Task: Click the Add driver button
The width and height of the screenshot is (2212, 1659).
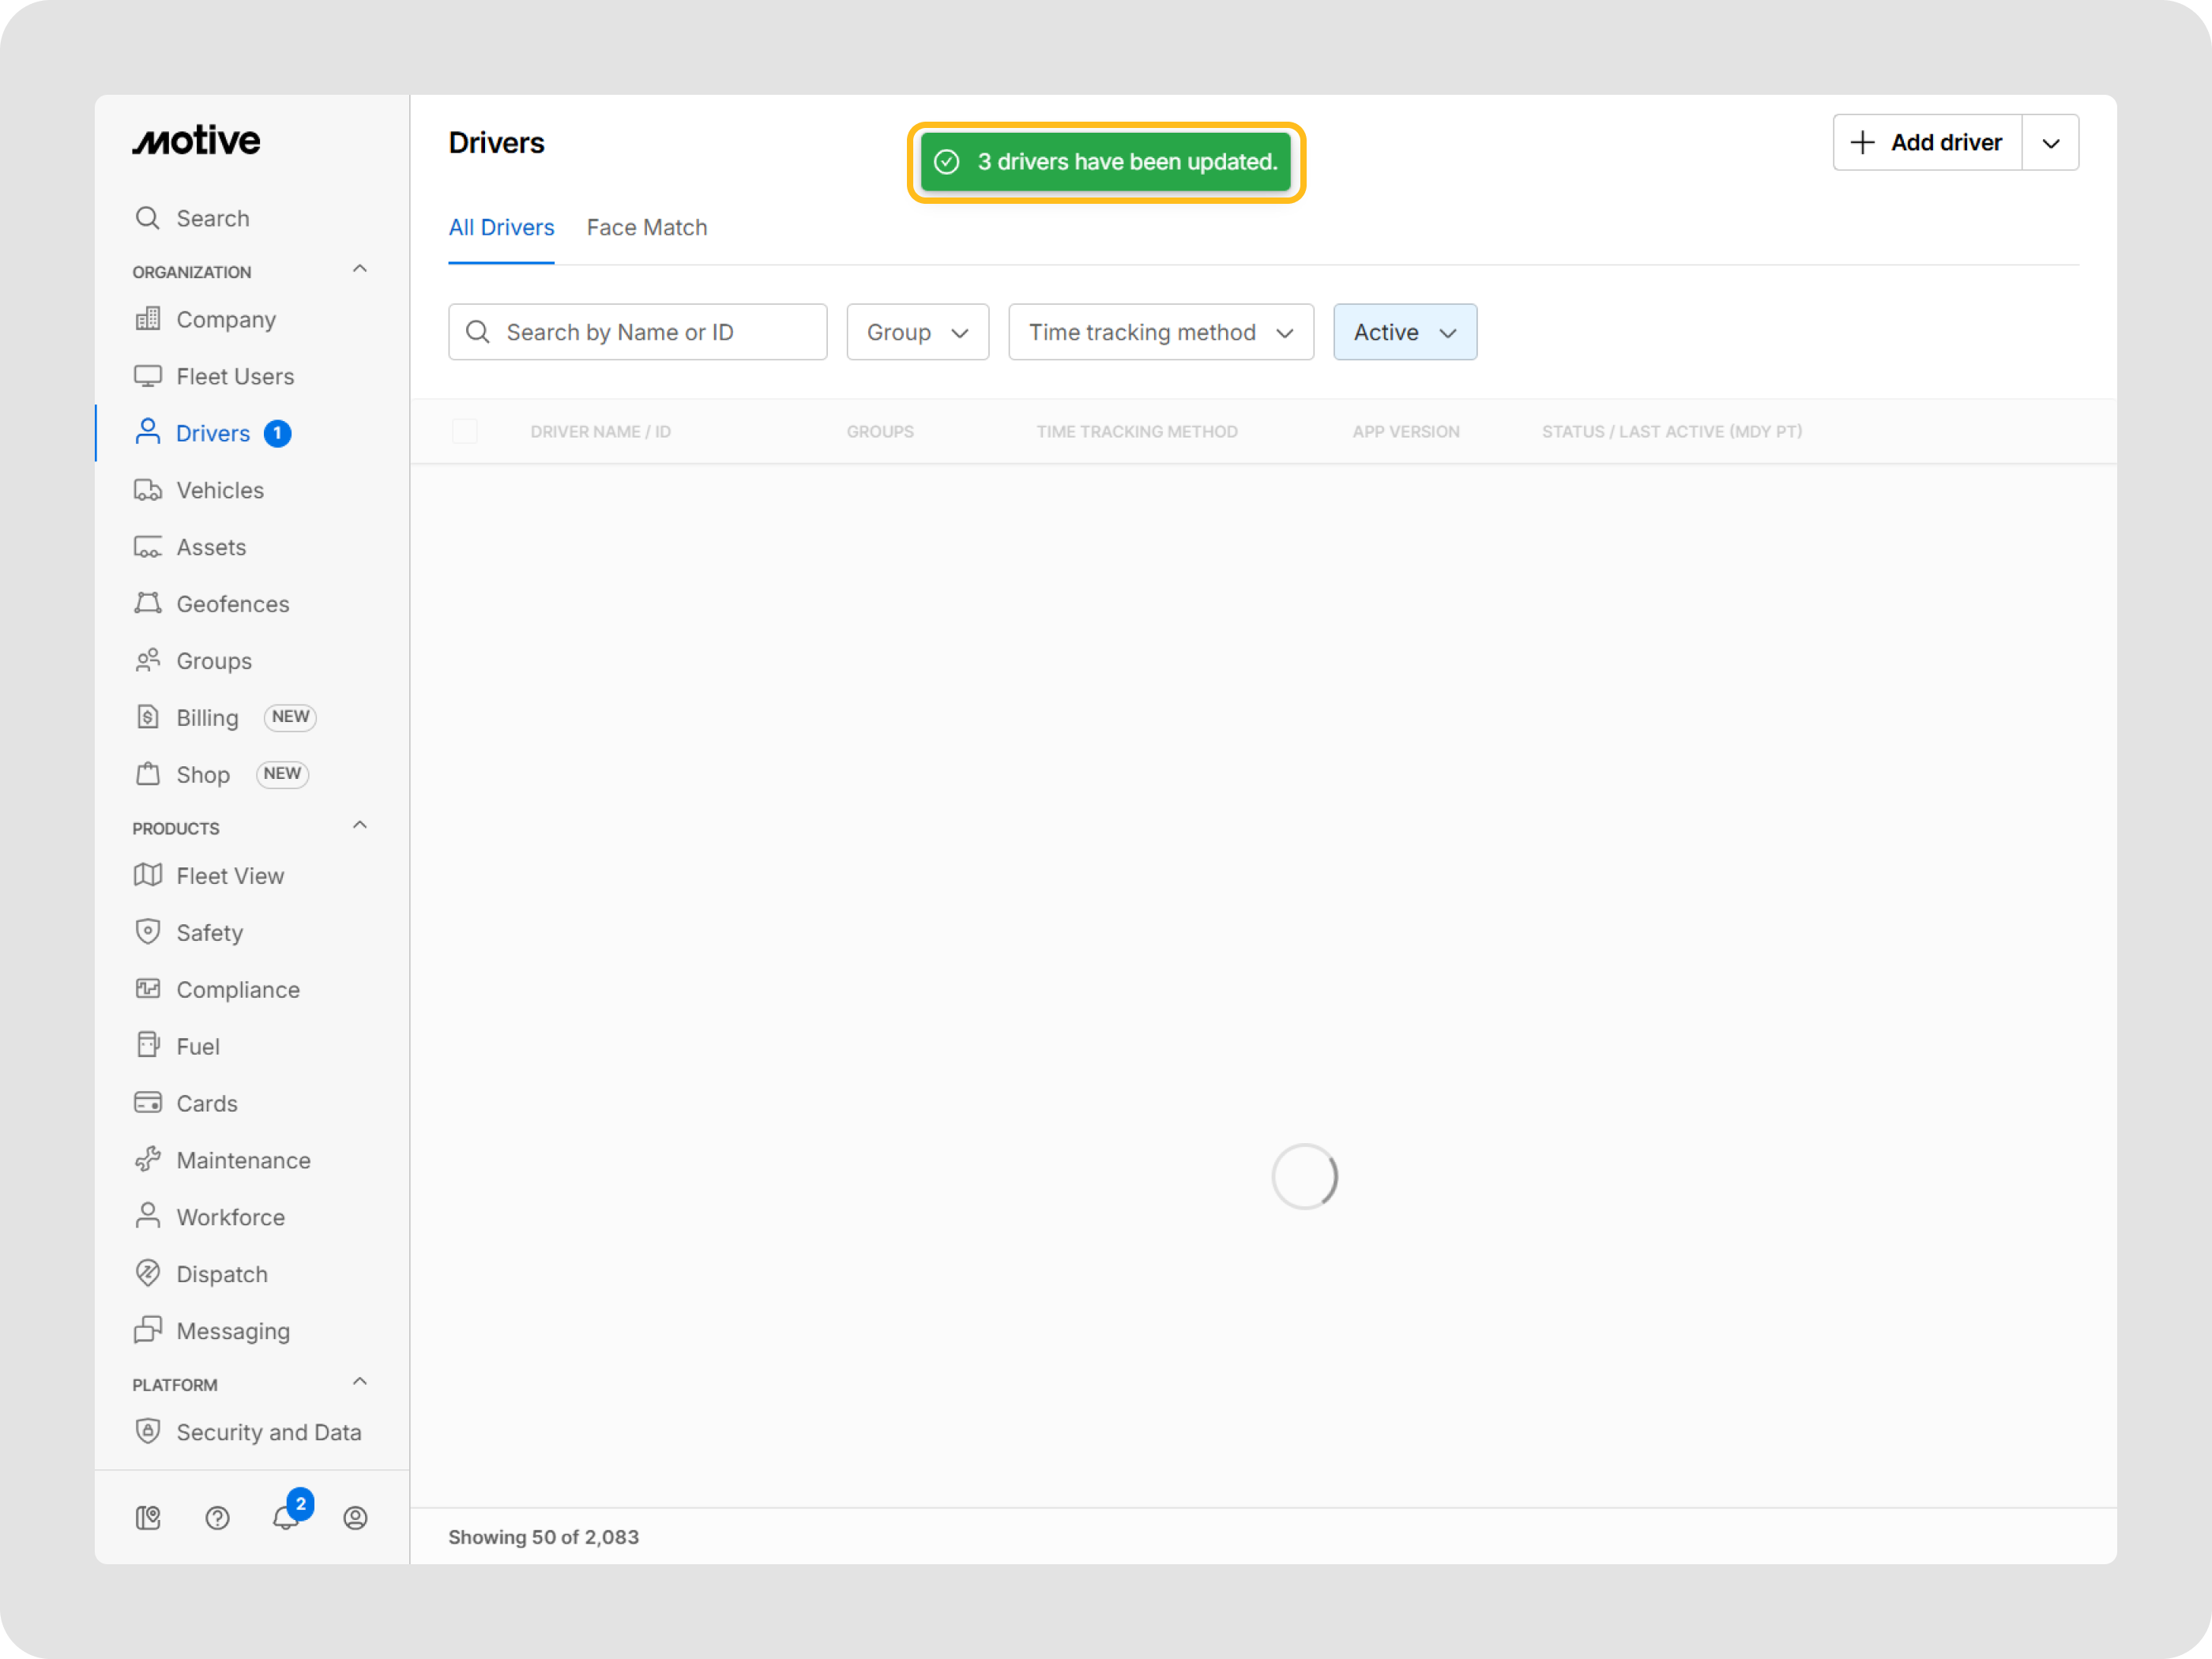Action: coord(1925,142)
